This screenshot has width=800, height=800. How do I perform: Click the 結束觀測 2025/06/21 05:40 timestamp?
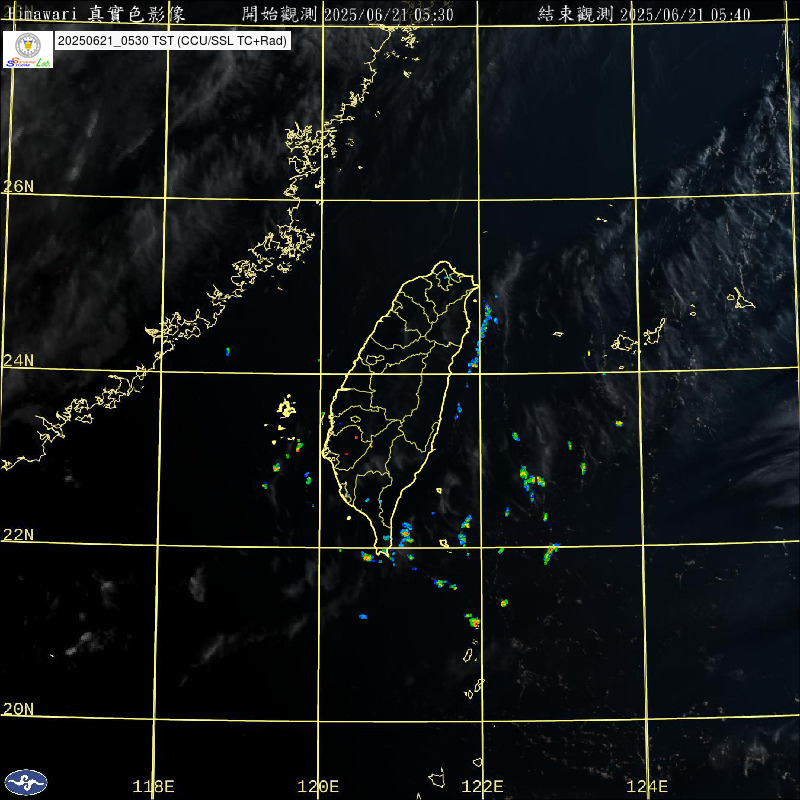tap(644, 14)
